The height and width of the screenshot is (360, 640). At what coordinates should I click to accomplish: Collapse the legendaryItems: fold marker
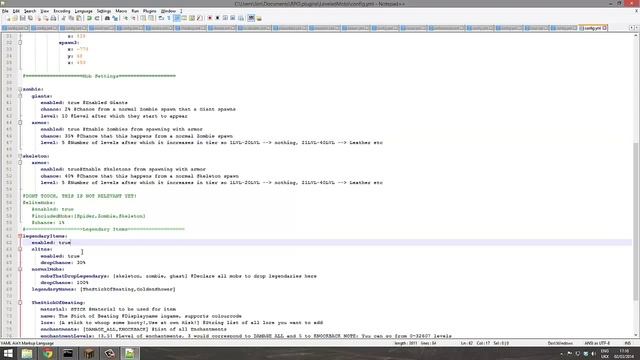[x=20, y=236]
